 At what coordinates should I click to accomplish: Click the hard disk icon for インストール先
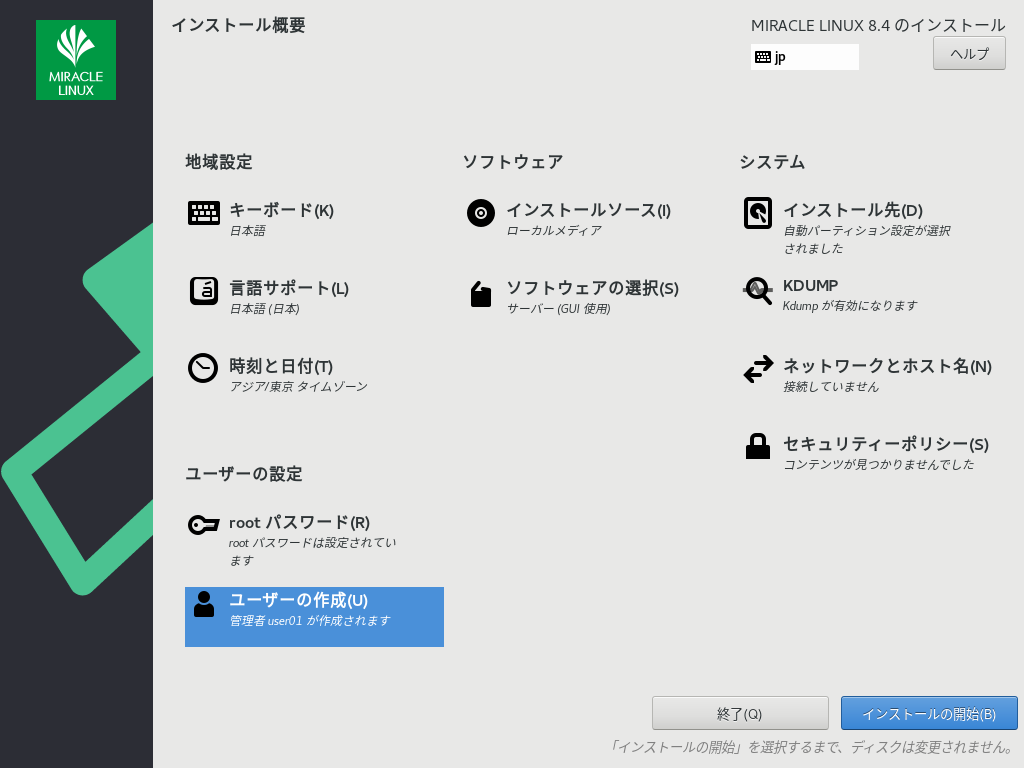758,213
